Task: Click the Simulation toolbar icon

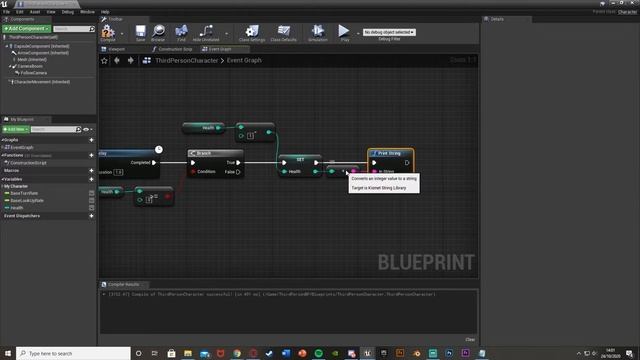Action: (318, 32)
